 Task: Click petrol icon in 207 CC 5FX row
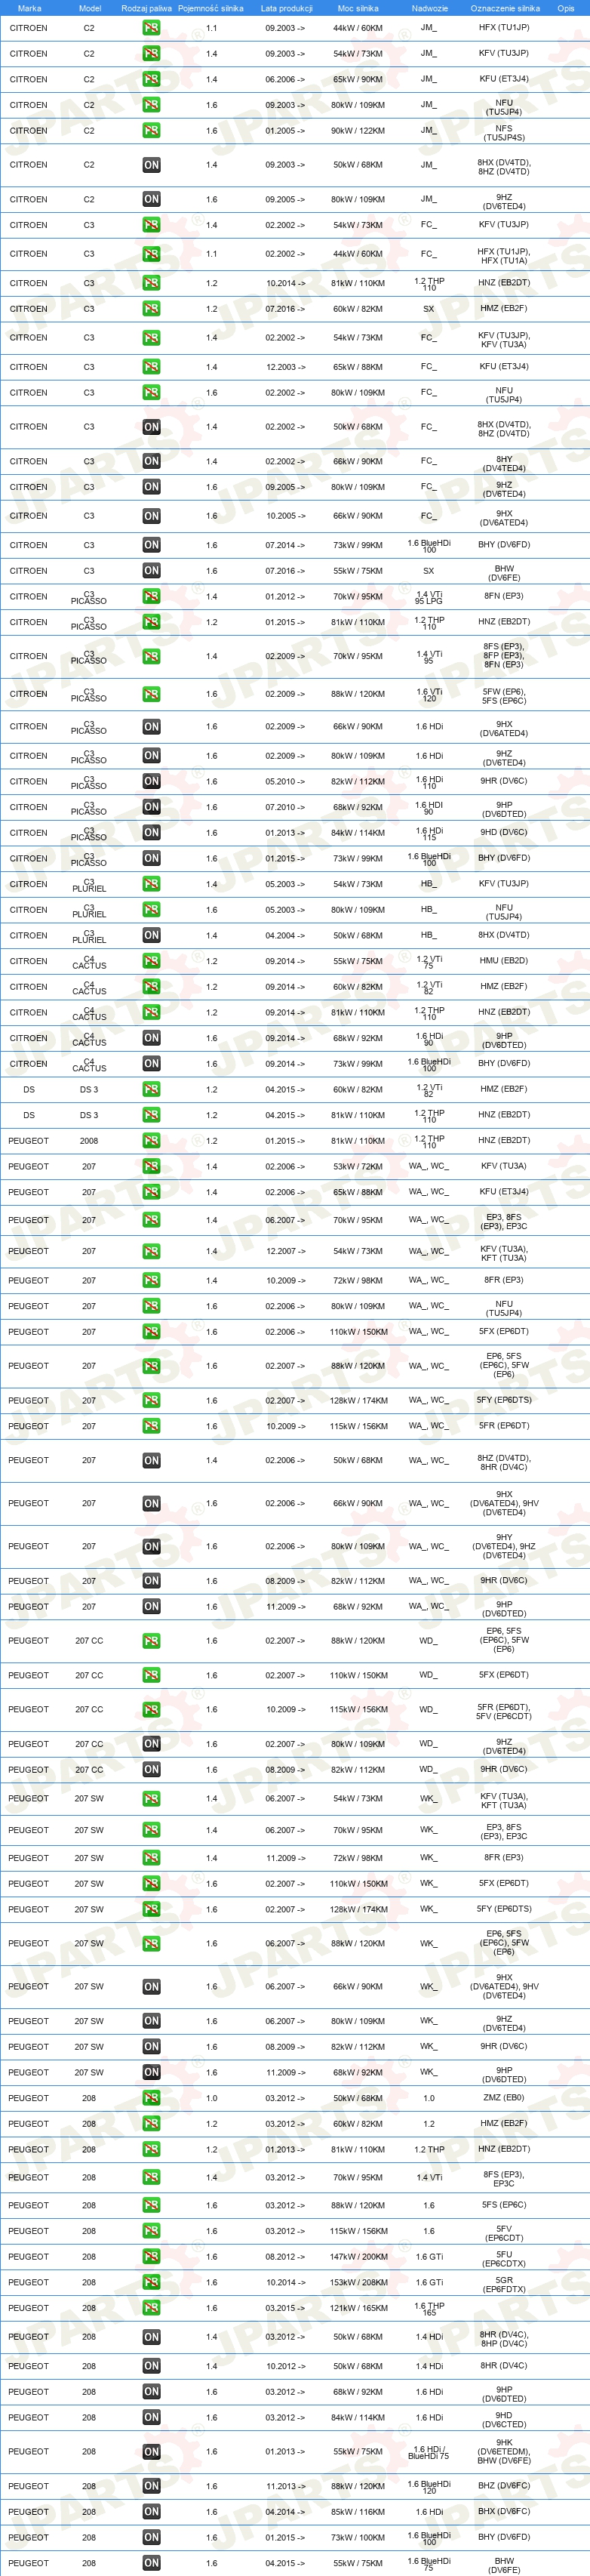(x=151, y=1675)
